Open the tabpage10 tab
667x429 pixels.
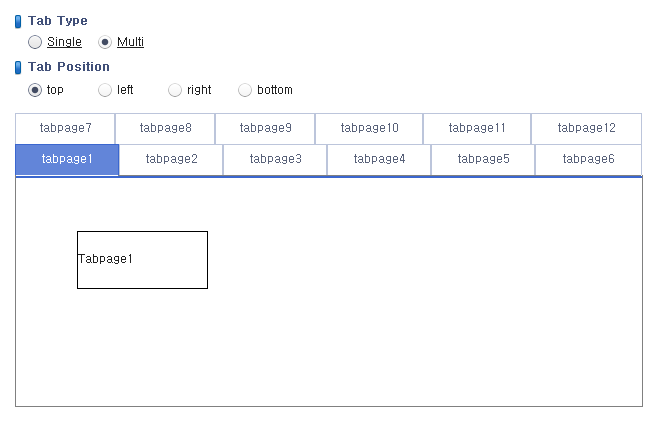tap(369, 128)
